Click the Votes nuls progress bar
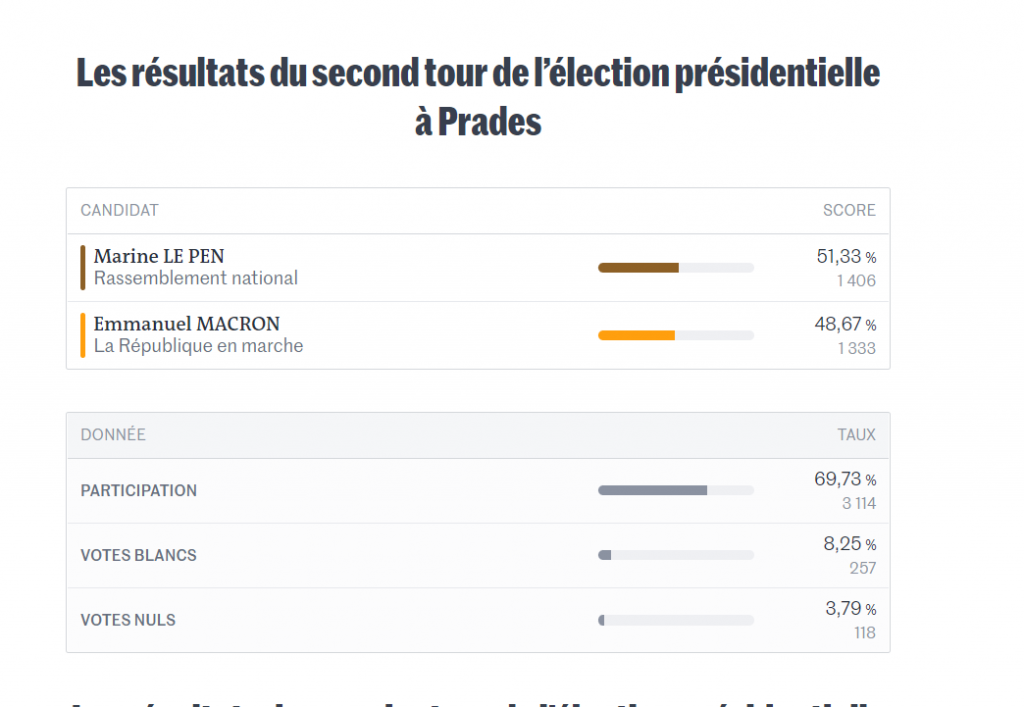This screenshot has height=707, width=1024. pos(675,620)
